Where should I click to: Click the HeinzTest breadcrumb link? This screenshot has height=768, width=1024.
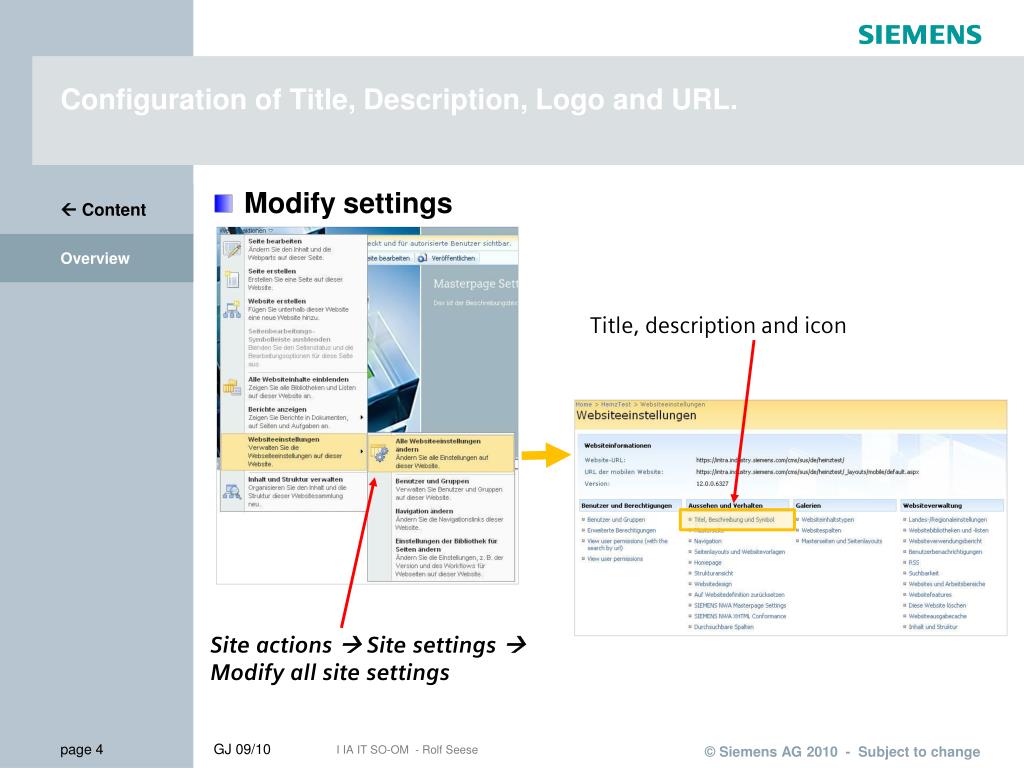(x=616, y=405)
